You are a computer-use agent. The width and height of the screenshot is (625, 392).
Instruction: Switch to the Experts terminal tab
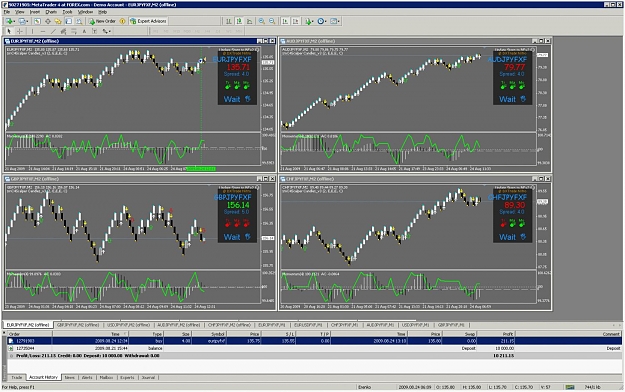coord(127,377)
